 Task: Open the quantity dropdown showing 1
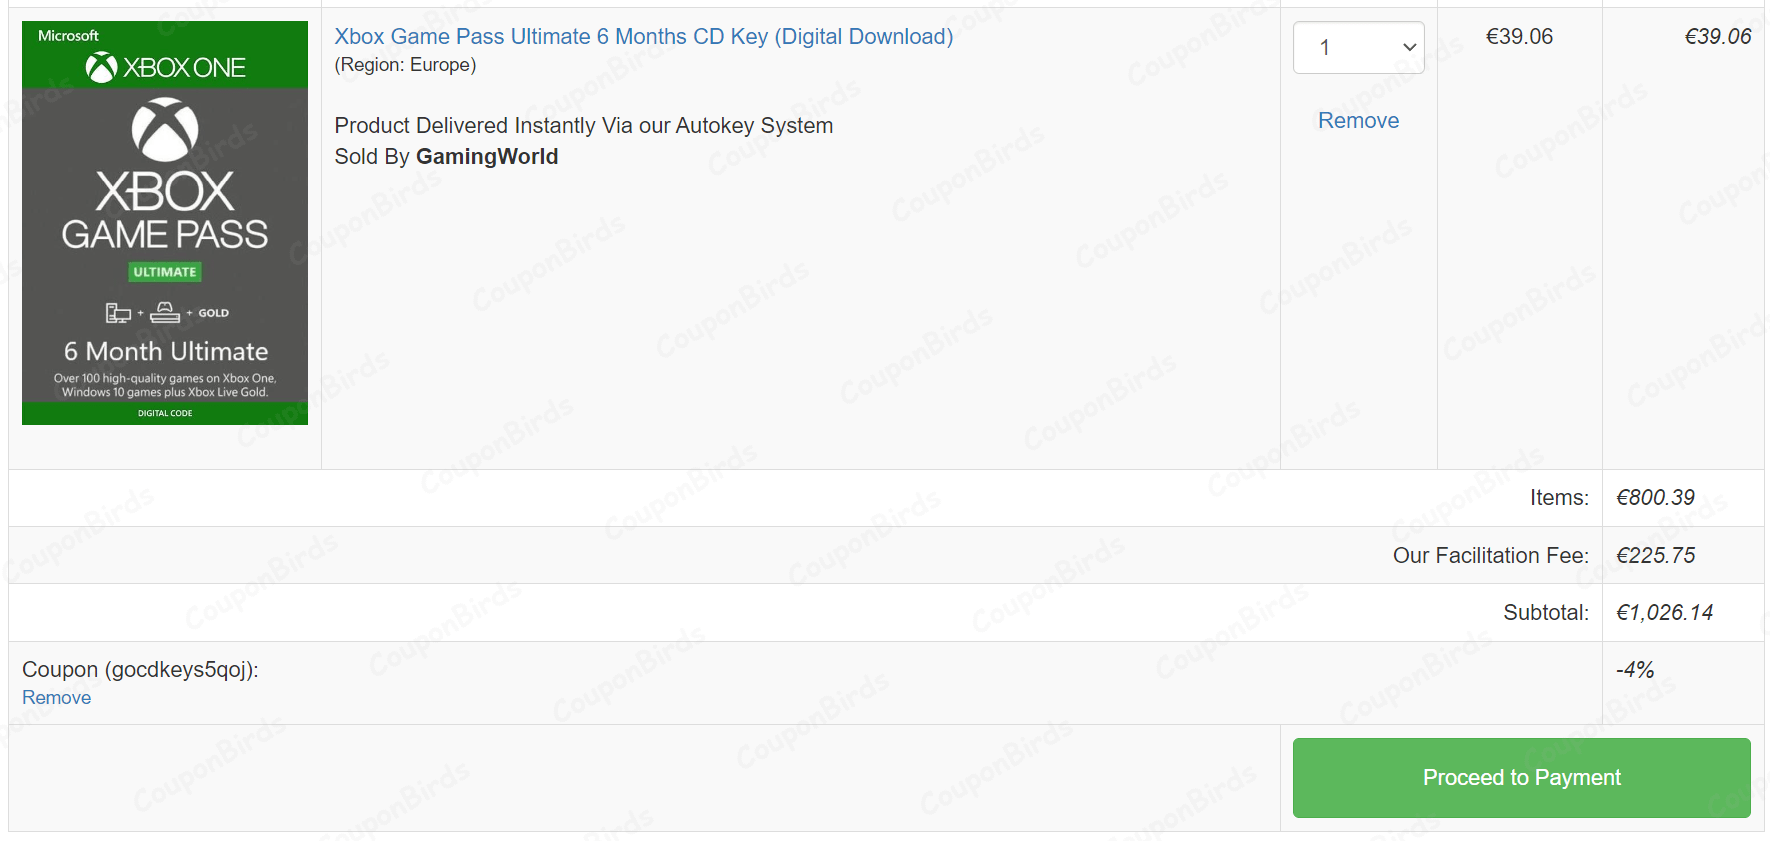tap(1358, 48)
